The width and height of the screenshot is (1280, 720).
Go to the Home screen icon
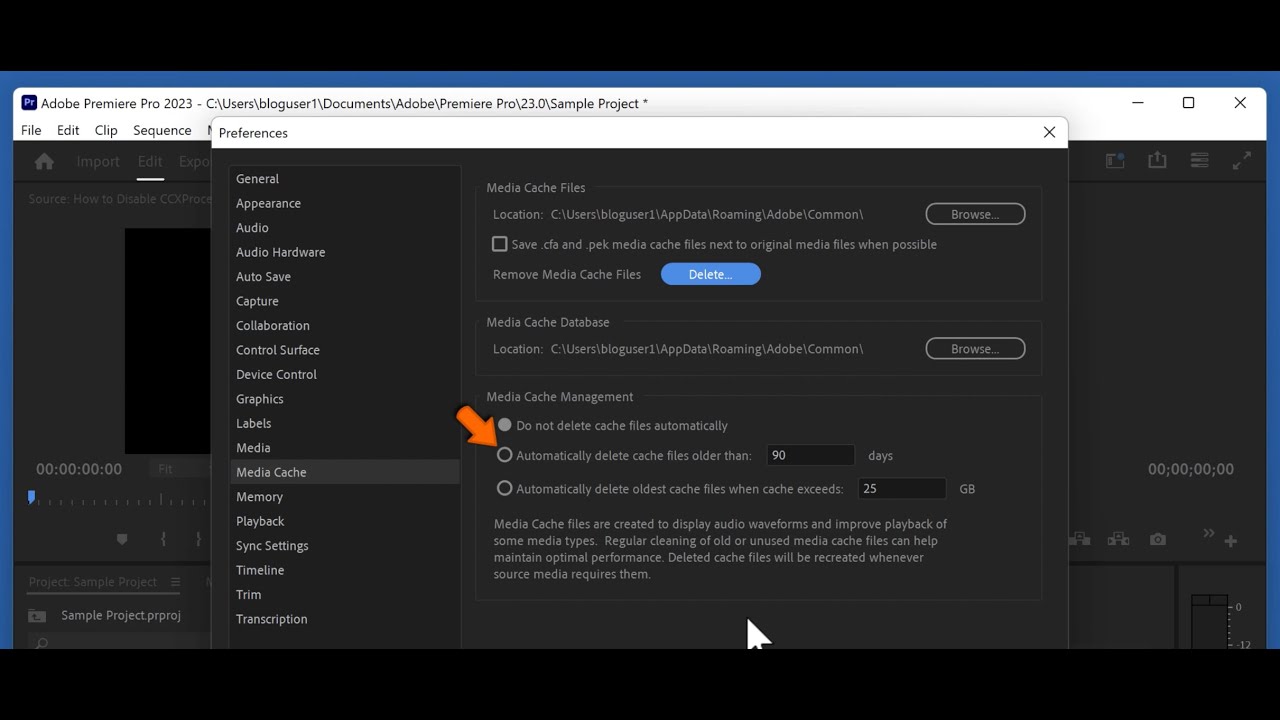click(44, 161)
